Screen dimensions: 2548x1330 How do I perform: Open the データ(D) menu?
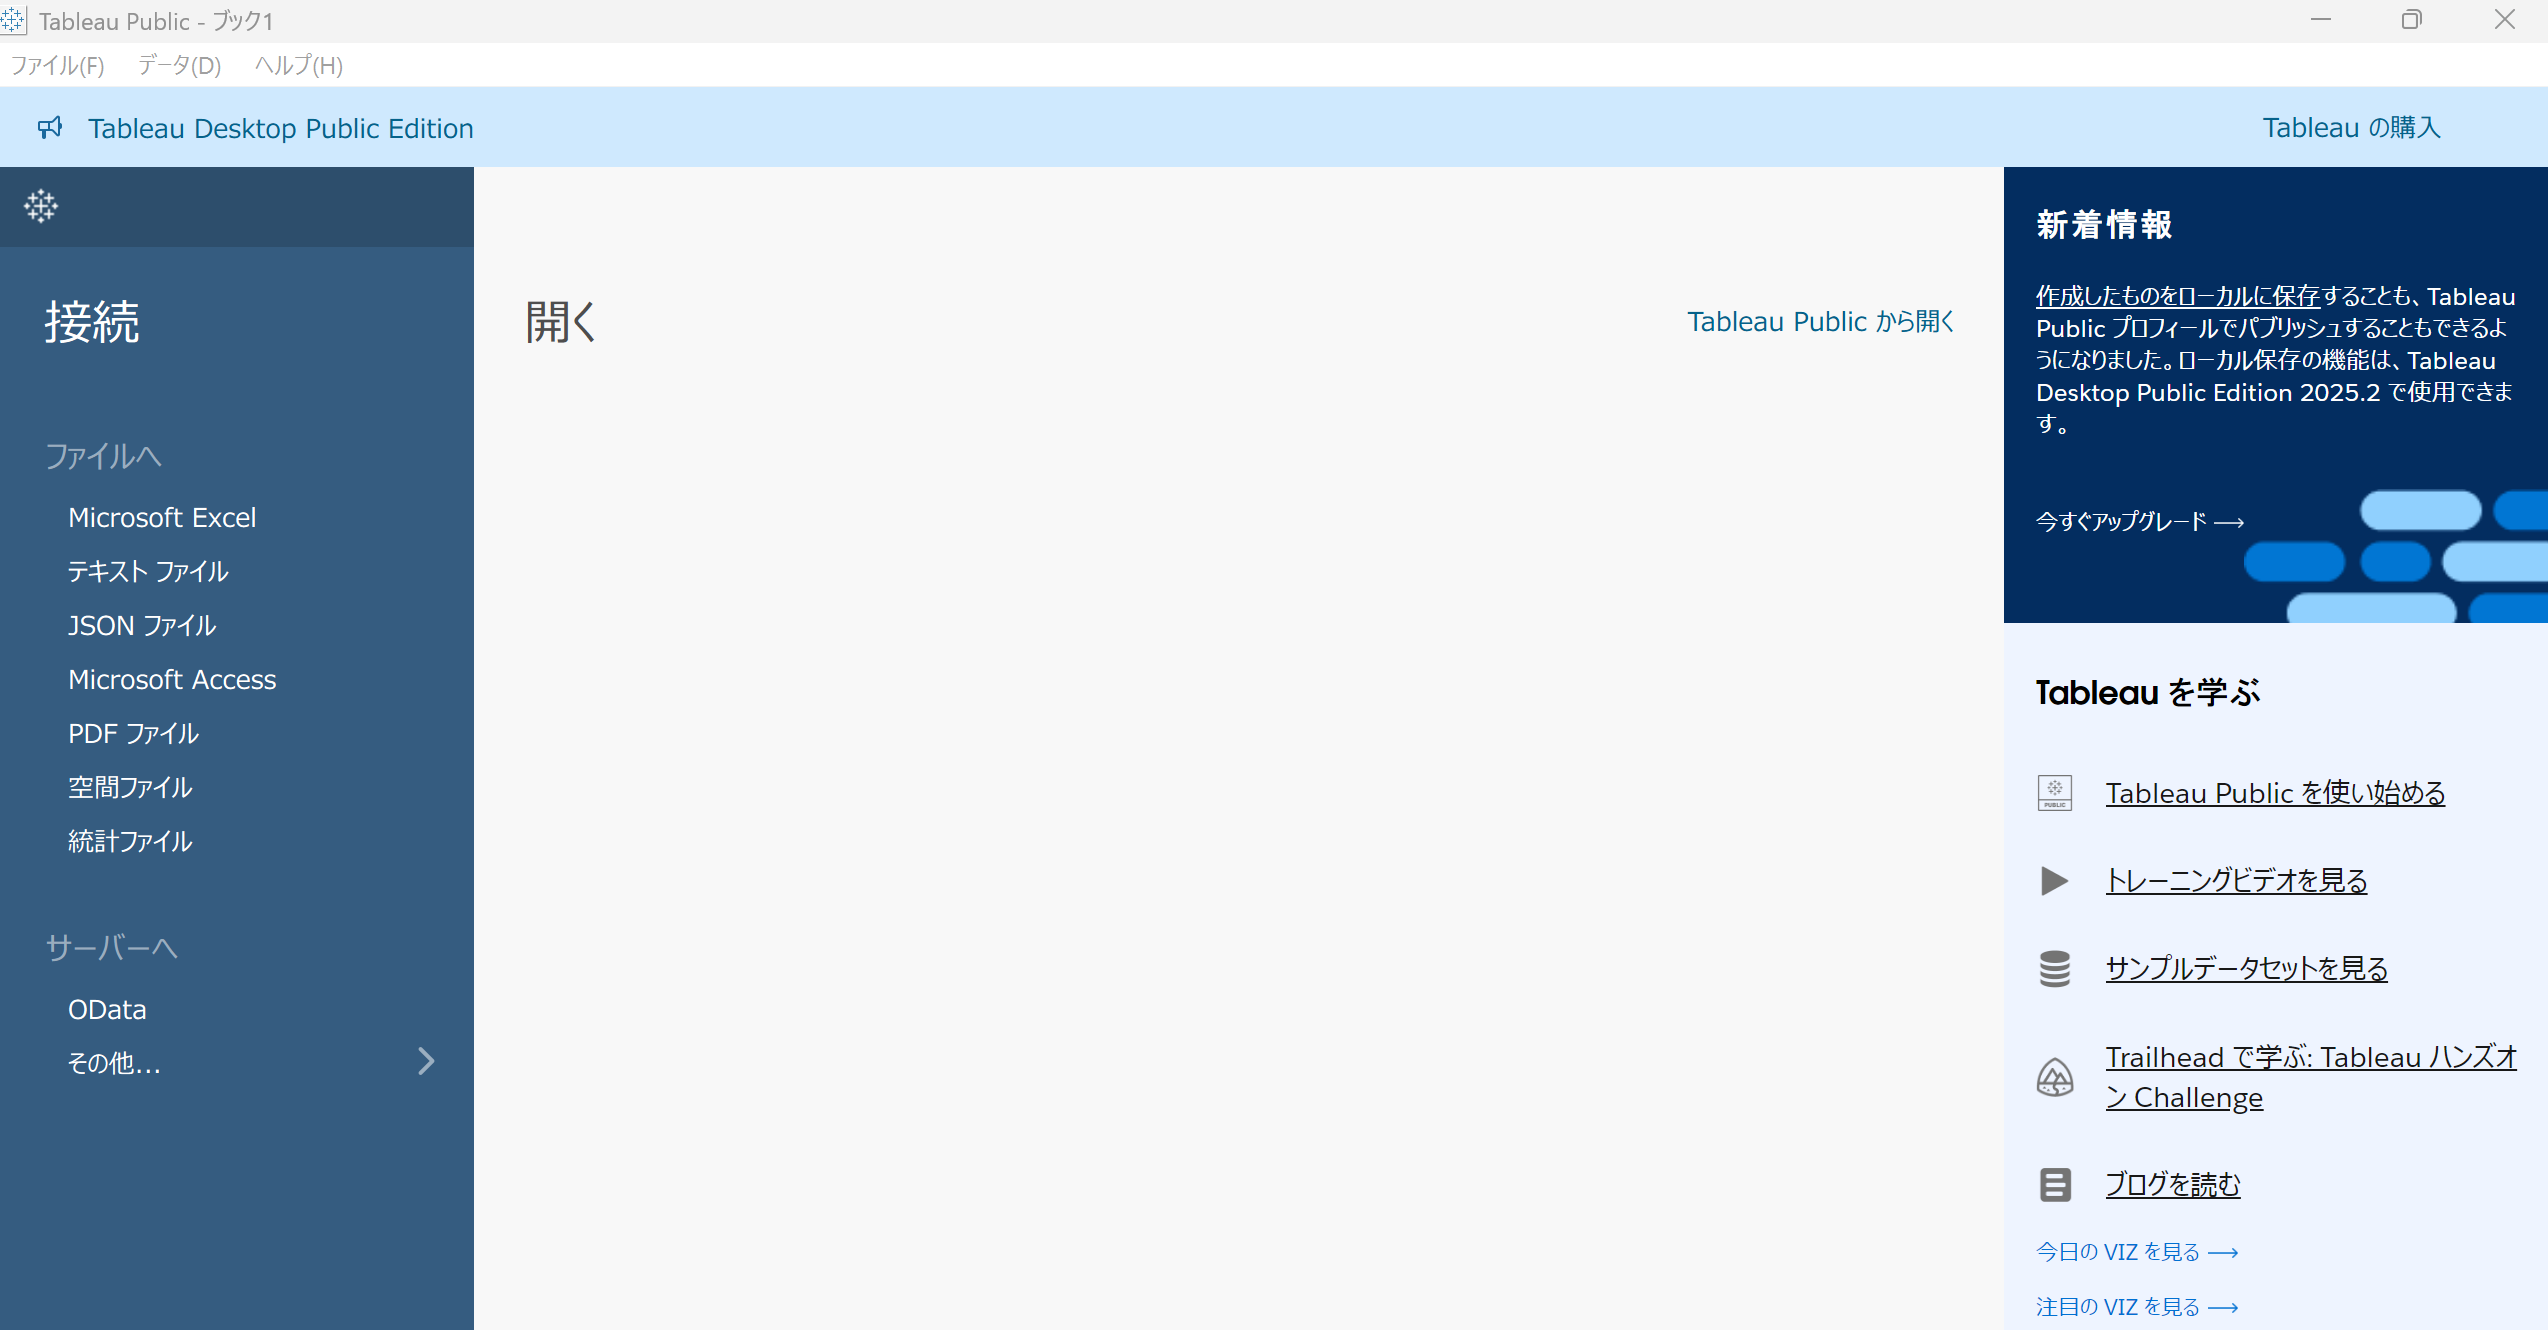point(179,66)
